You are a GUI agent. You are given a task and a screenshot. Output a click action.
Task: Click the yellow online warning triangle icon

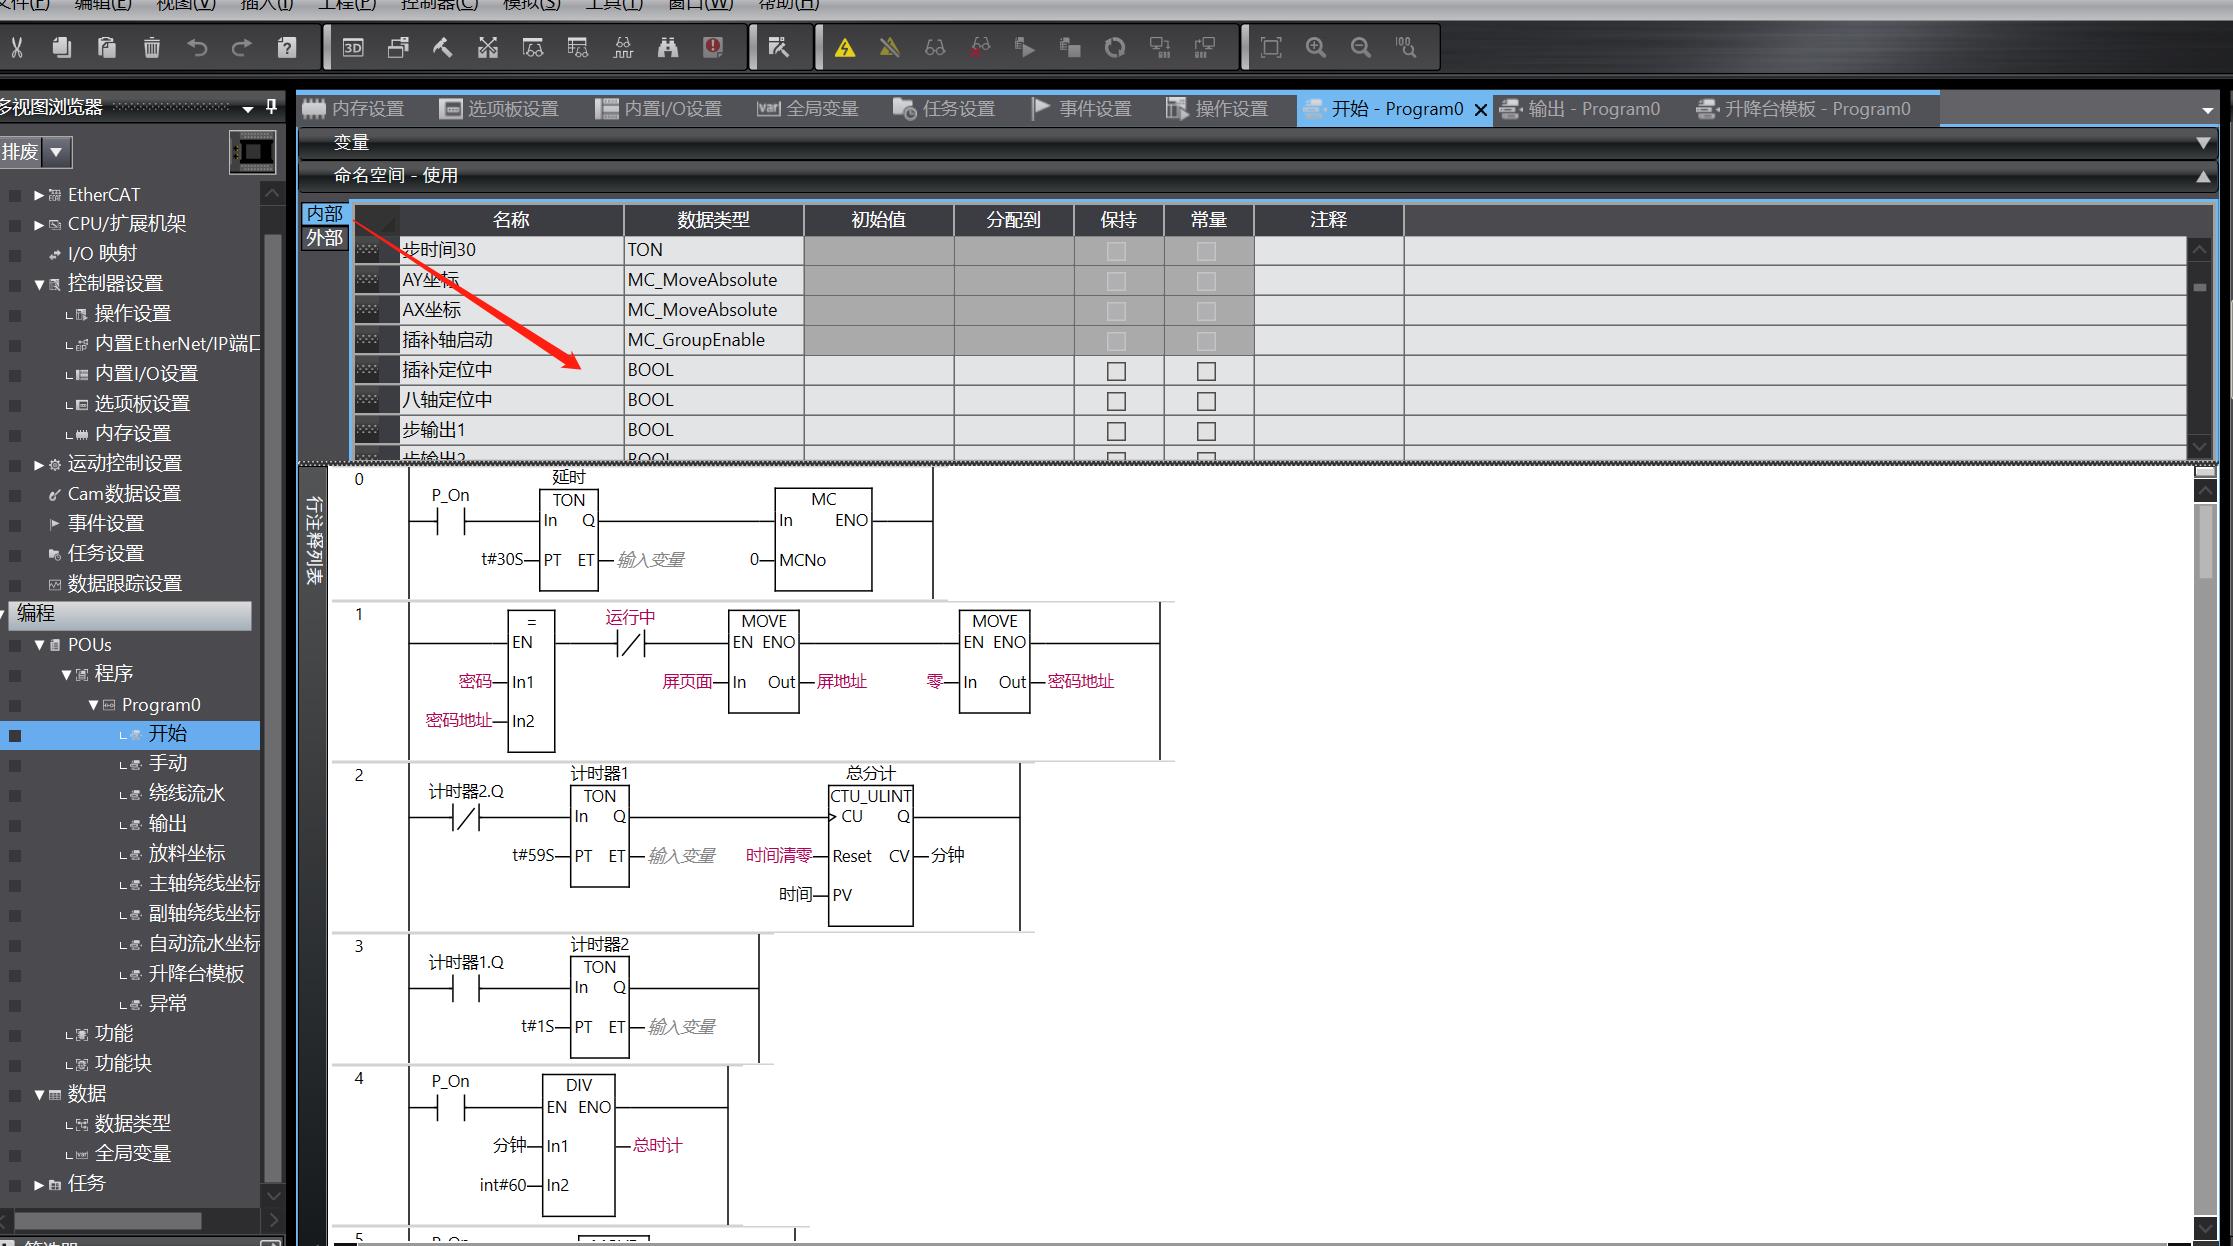tap(845, 47)
